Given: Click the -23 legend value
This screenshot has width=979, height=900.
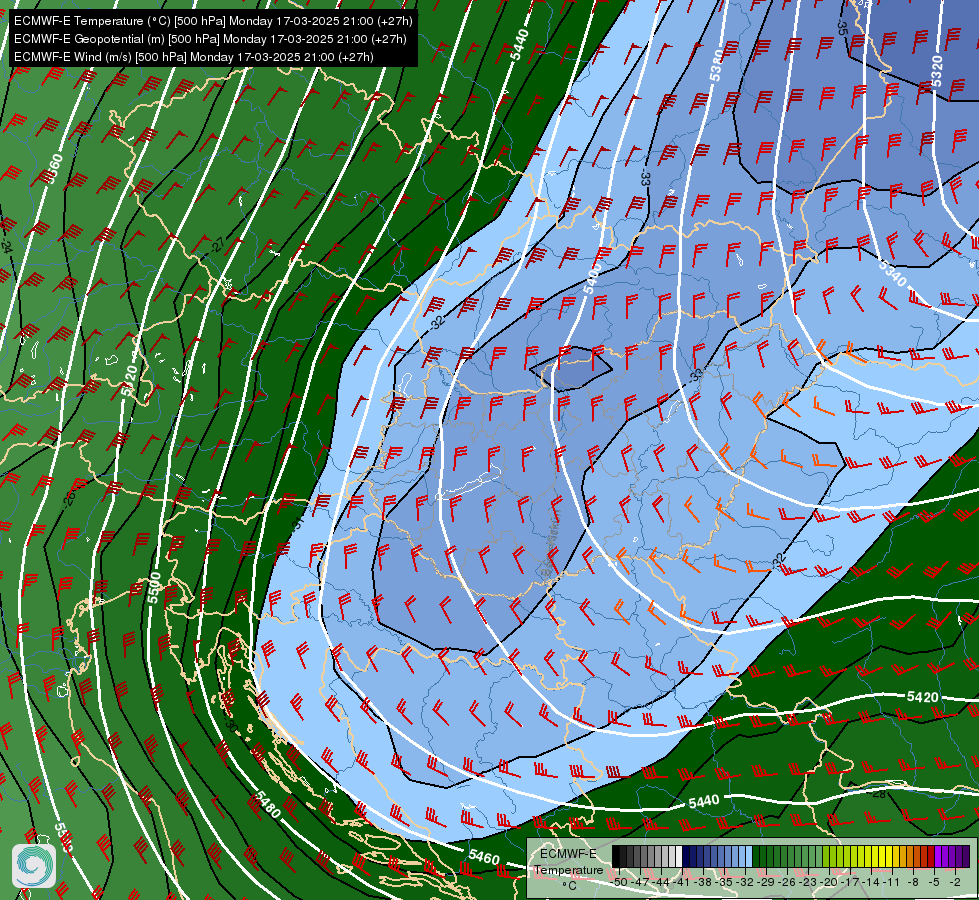Looking at the screenshot, I should pos(808,883).
